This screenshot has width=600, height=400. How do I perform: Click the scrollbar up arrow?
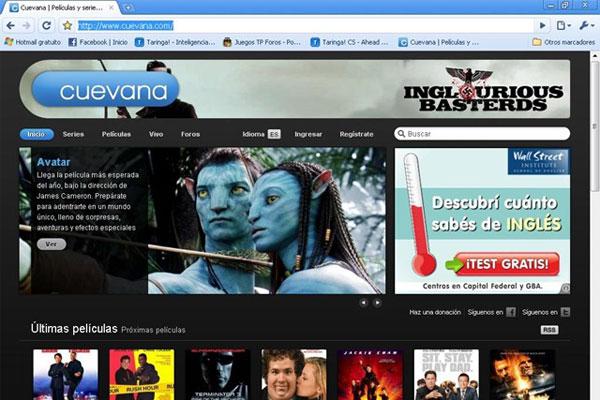(595, 56)
